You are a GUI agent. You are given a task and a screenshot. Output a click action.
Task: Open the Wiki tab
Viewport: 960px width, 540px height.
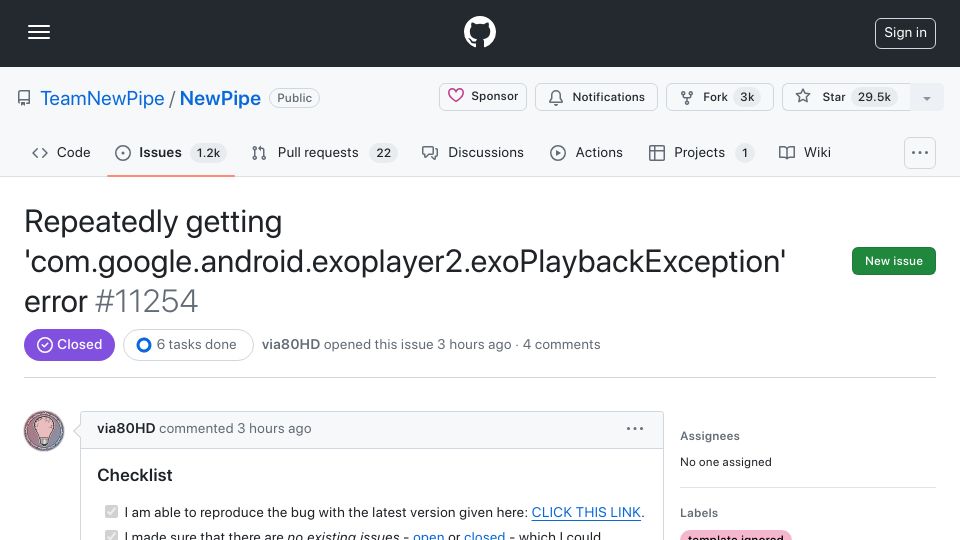(804, 152)
